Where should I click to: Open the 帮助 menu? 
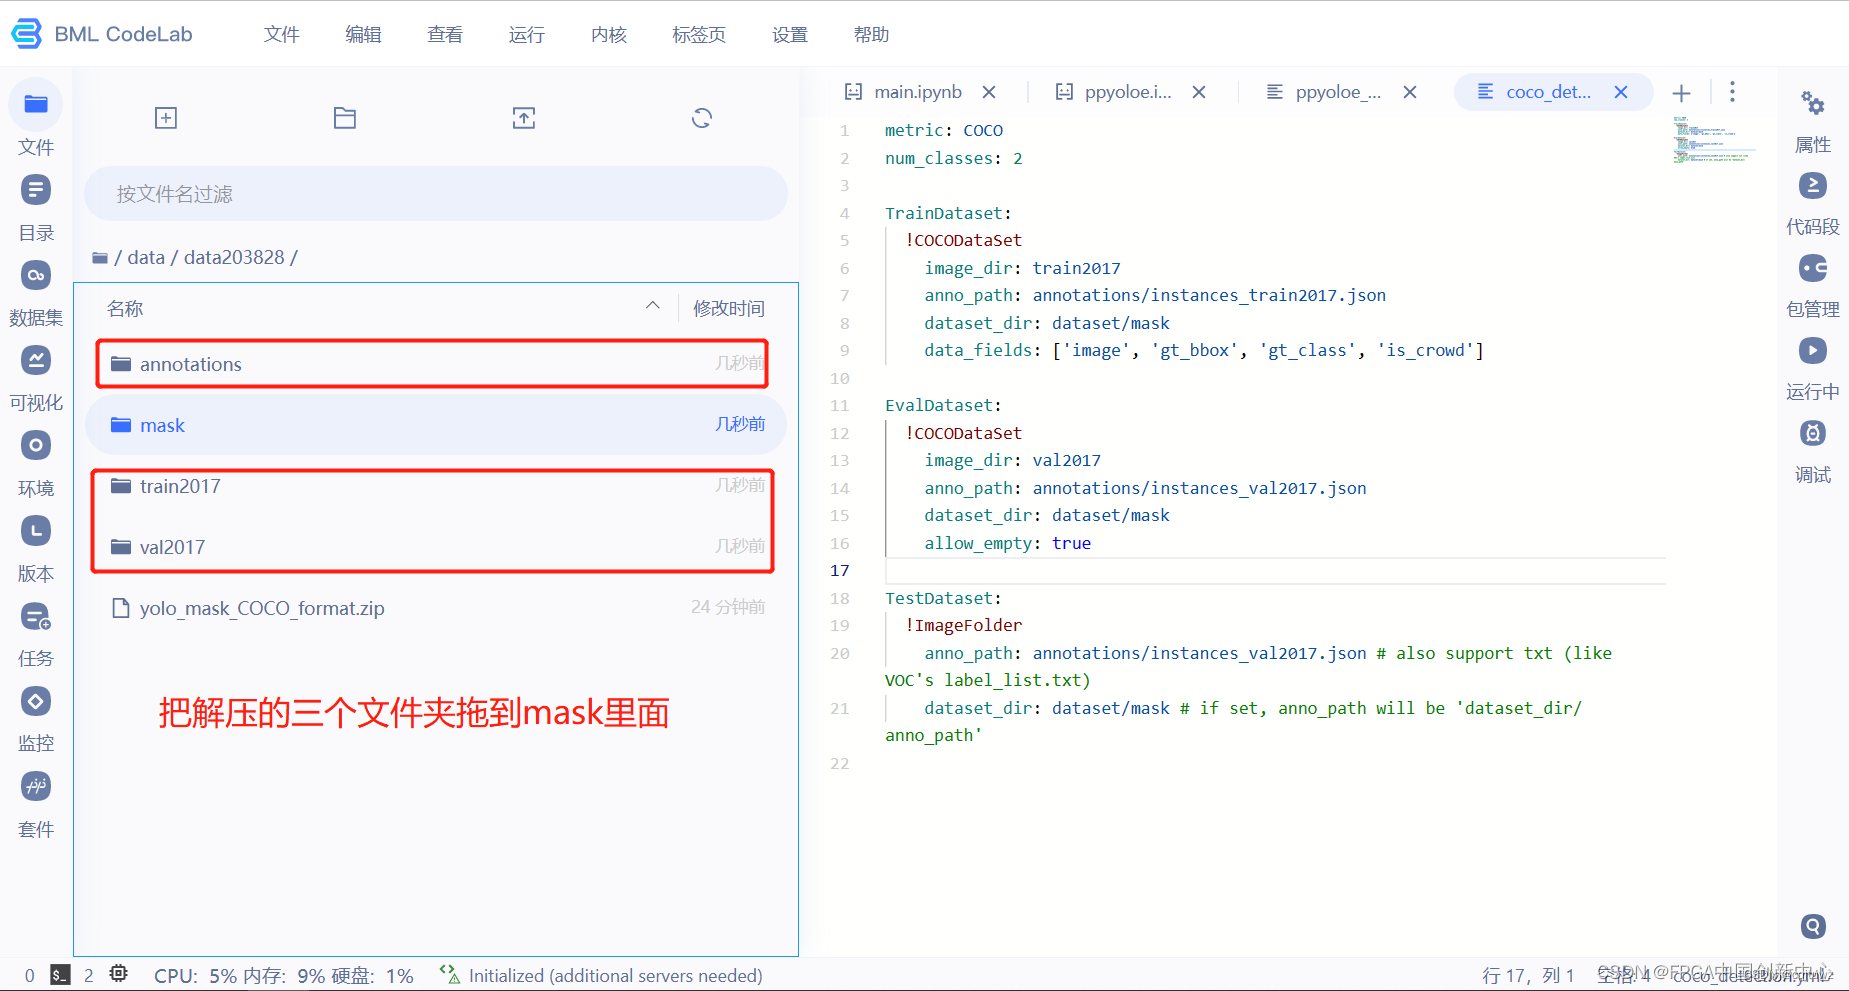pos(872,35)
